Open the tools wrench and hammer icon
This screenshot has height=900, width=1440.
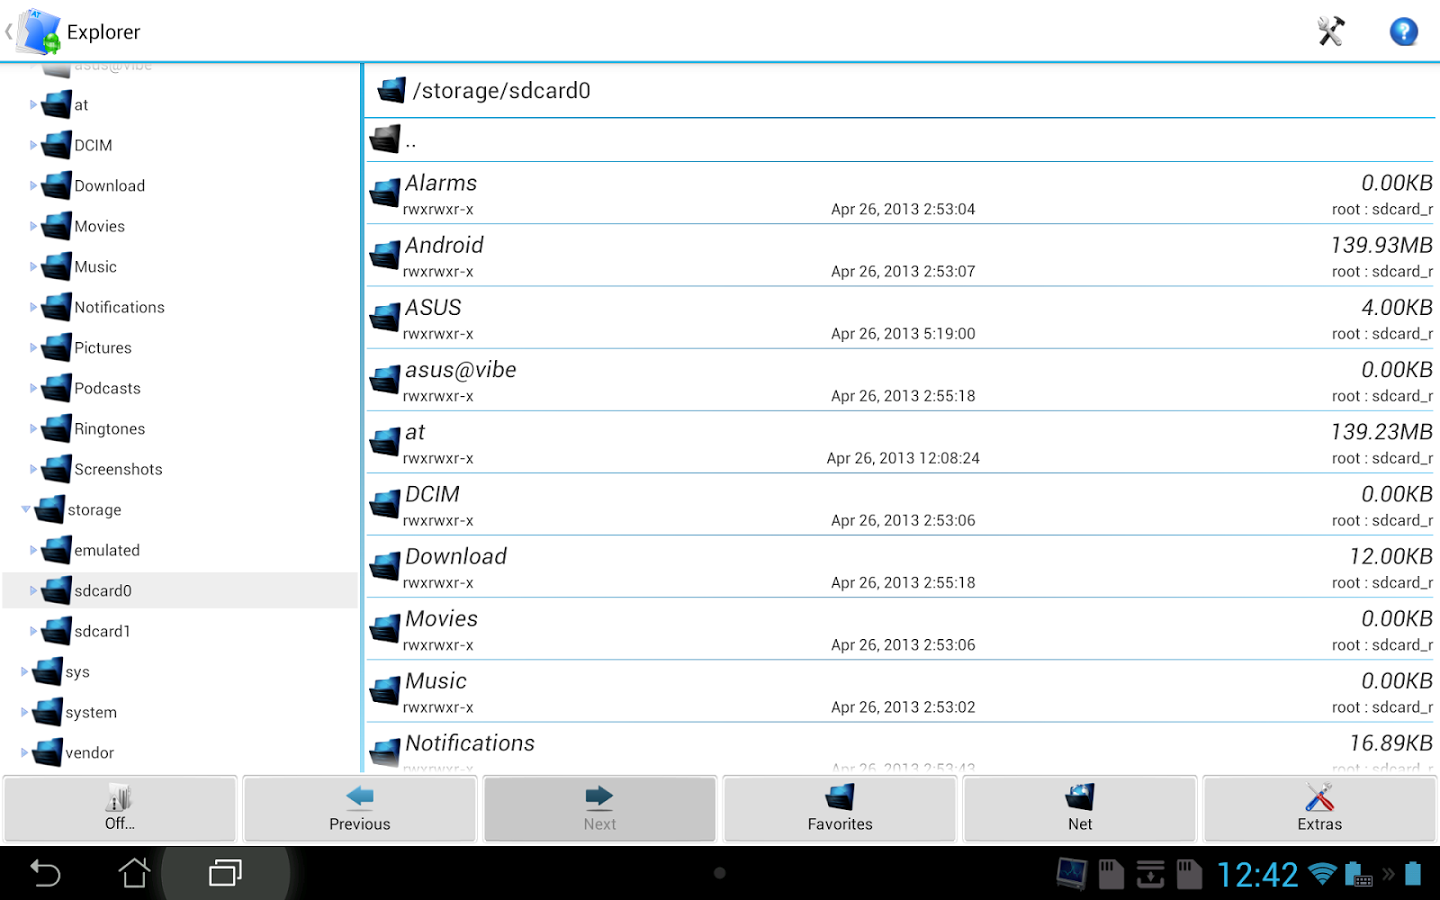click(x=1331, y=31)
